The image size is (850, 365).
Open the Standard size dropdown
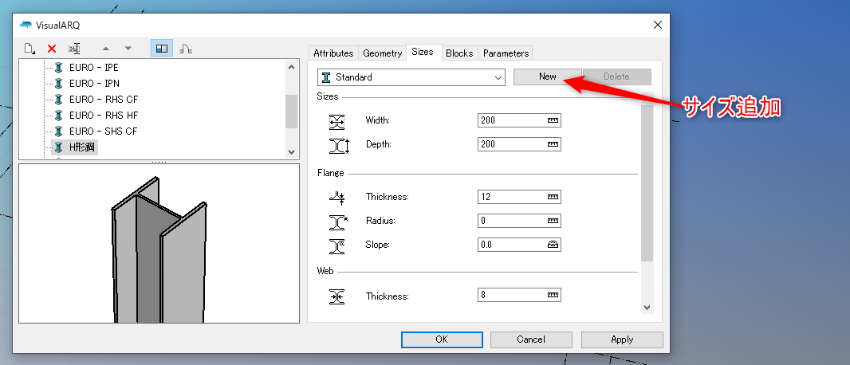411,77
